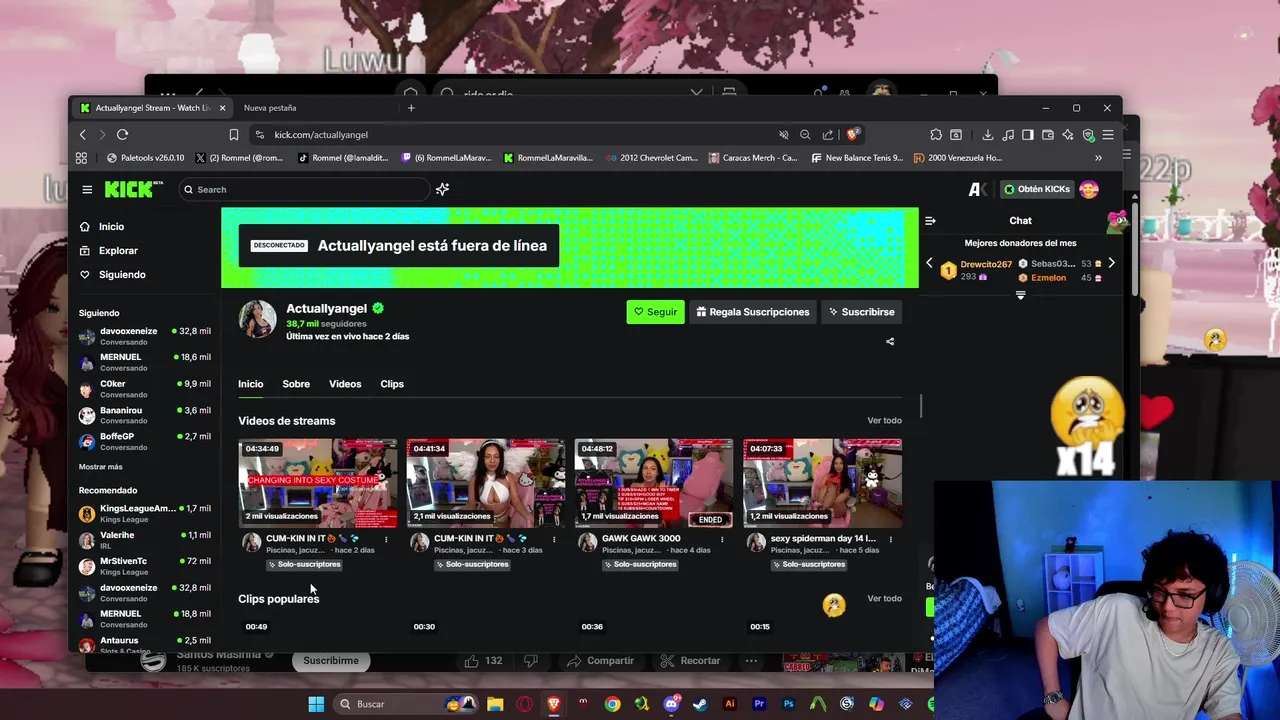Collapse the top donors section arrow
The image size is (1280, 720).
tap(1020, 296)
